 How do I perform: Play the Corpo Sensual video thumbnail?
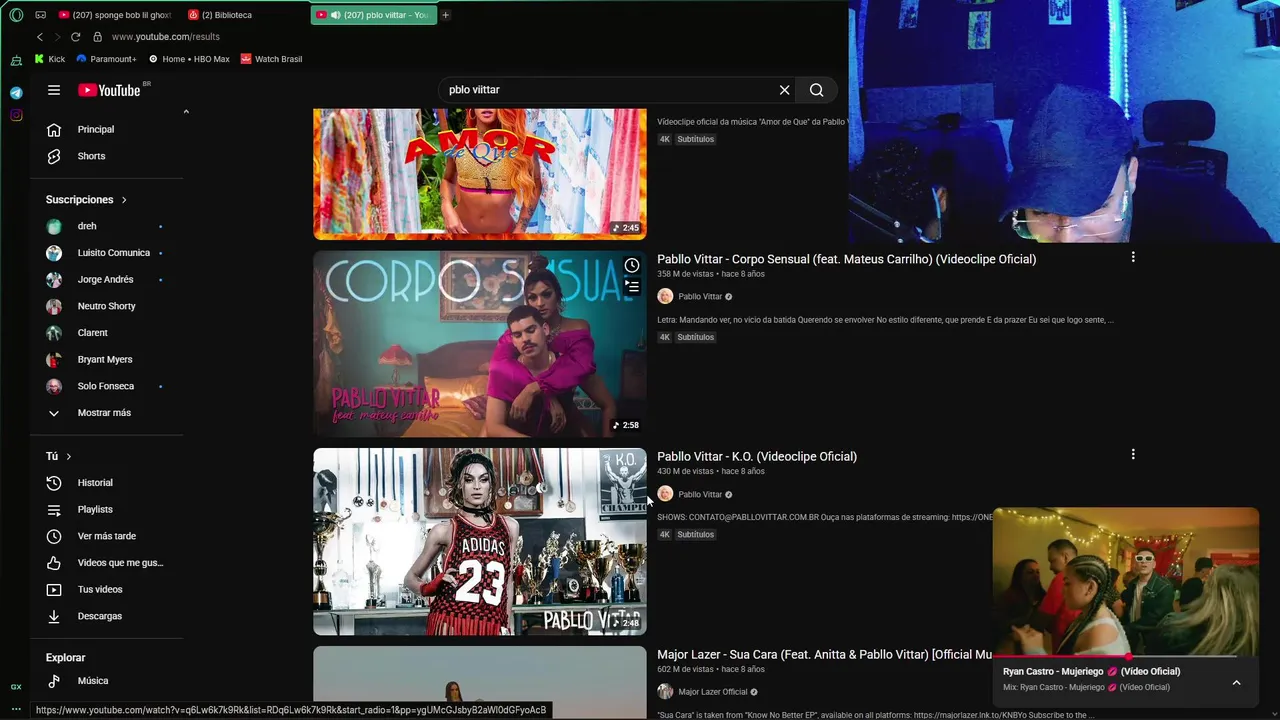pyautogui.click(x=480, y=344)
